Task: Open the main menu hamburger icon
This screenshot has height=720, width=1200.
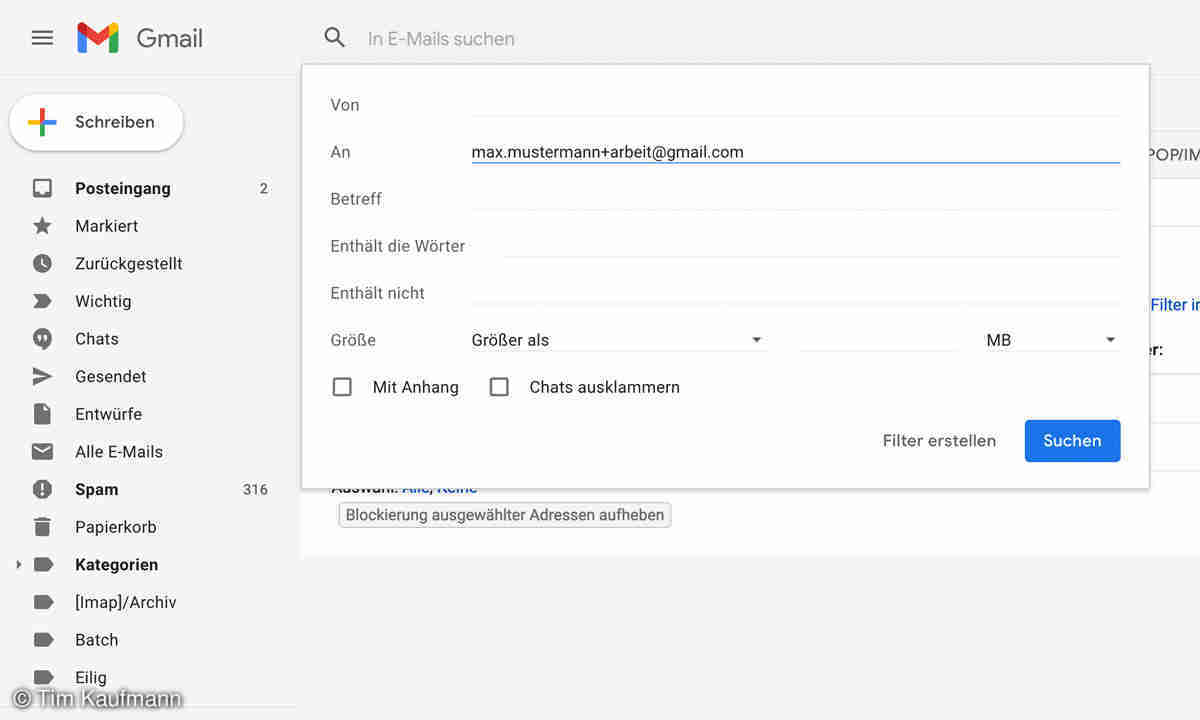Action: tap(42, 38)
